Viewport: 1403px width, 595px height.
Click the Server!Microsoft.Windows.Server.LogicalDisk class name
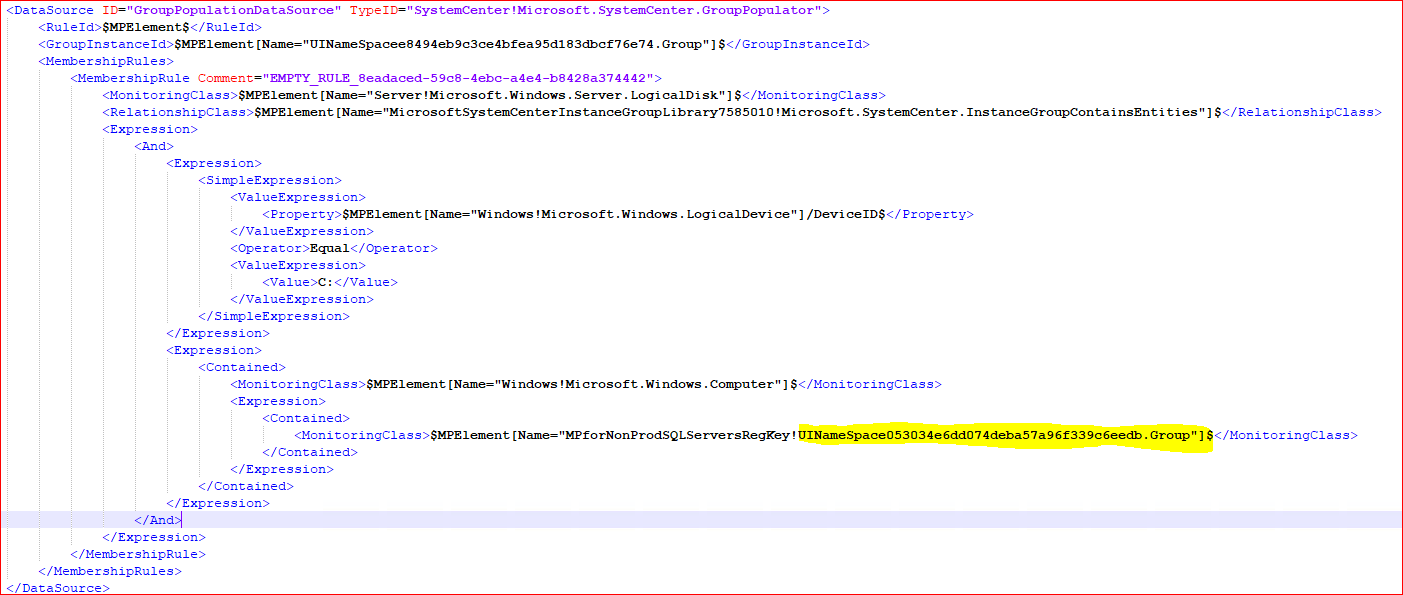pos(548,95)
